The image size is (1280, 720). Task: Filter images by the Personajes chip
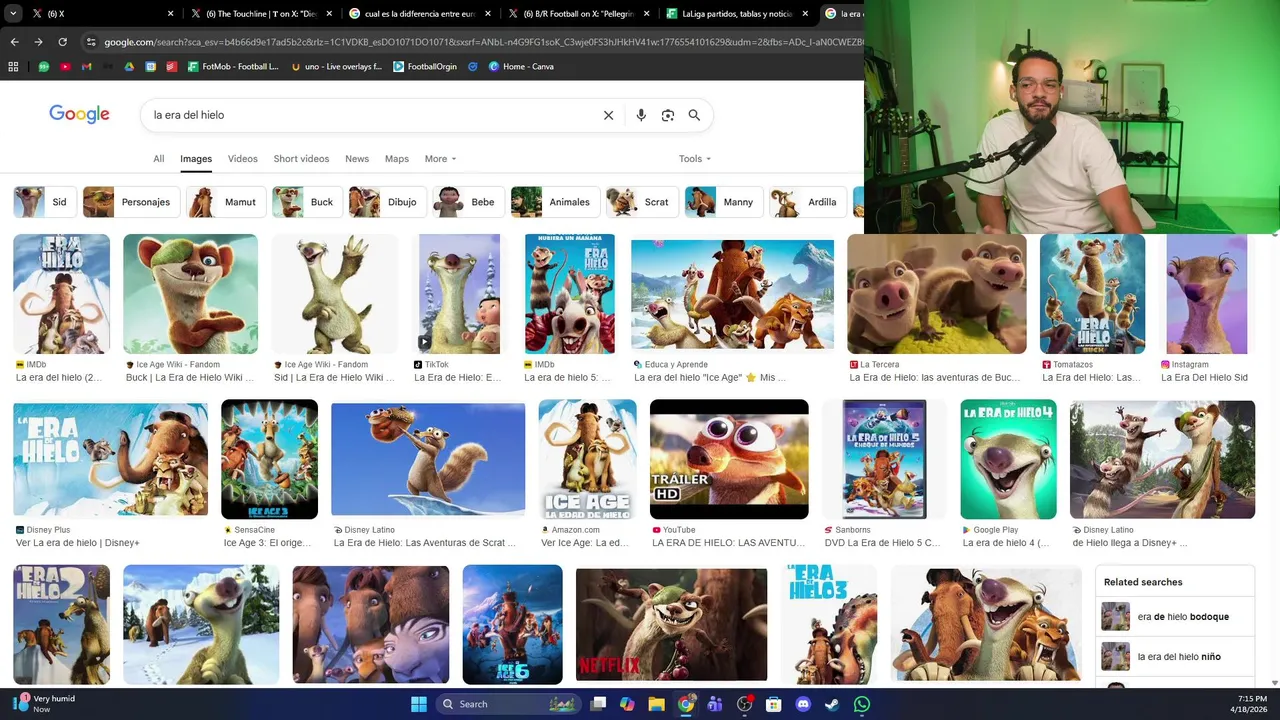coord(131,202)
